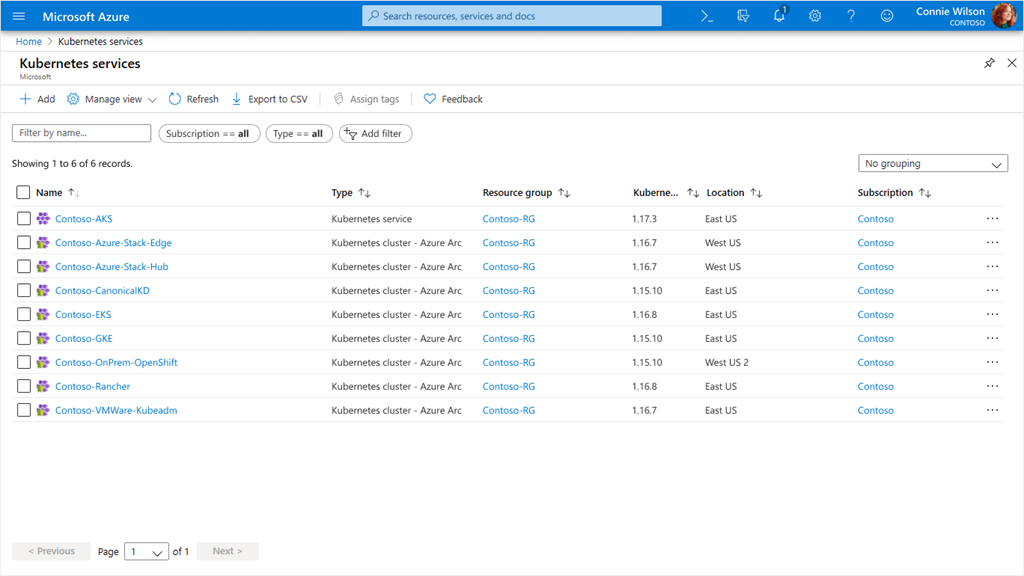Open the feedback smiley icon
Screen dimensions: 1024x576
click(x=887, y=16)
